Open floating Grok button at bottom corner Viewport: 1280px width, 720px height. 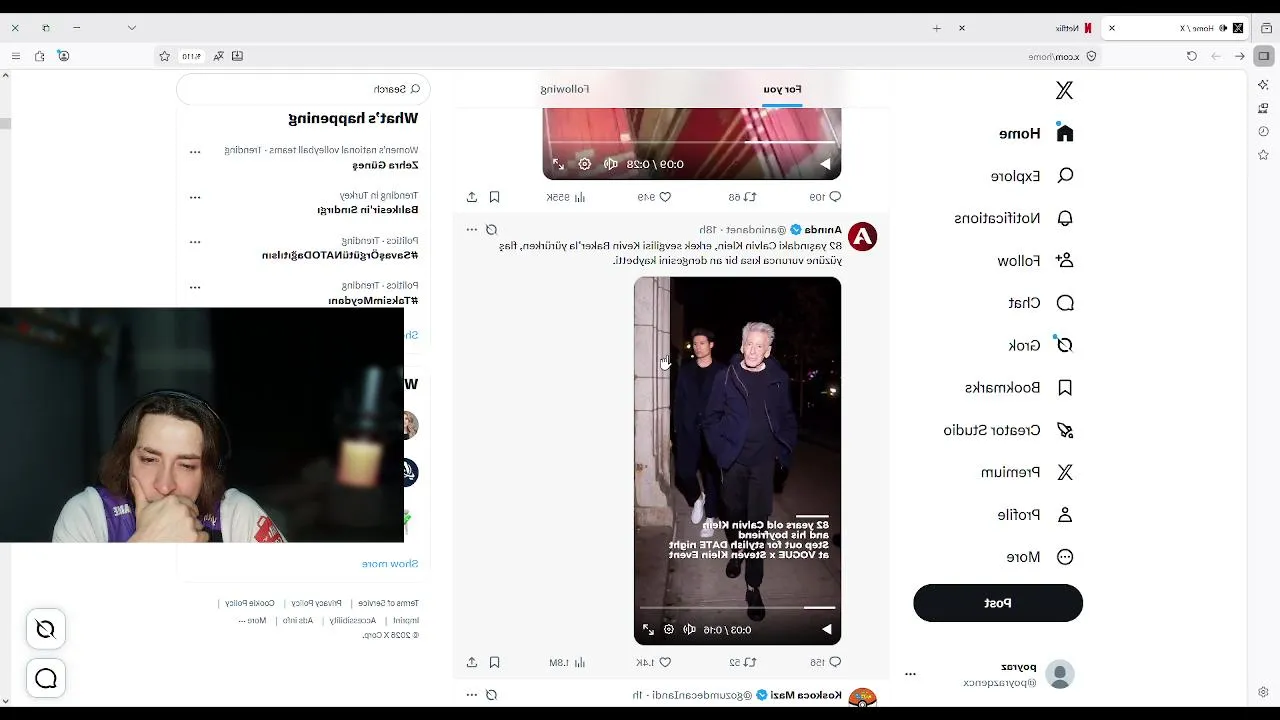46,629
